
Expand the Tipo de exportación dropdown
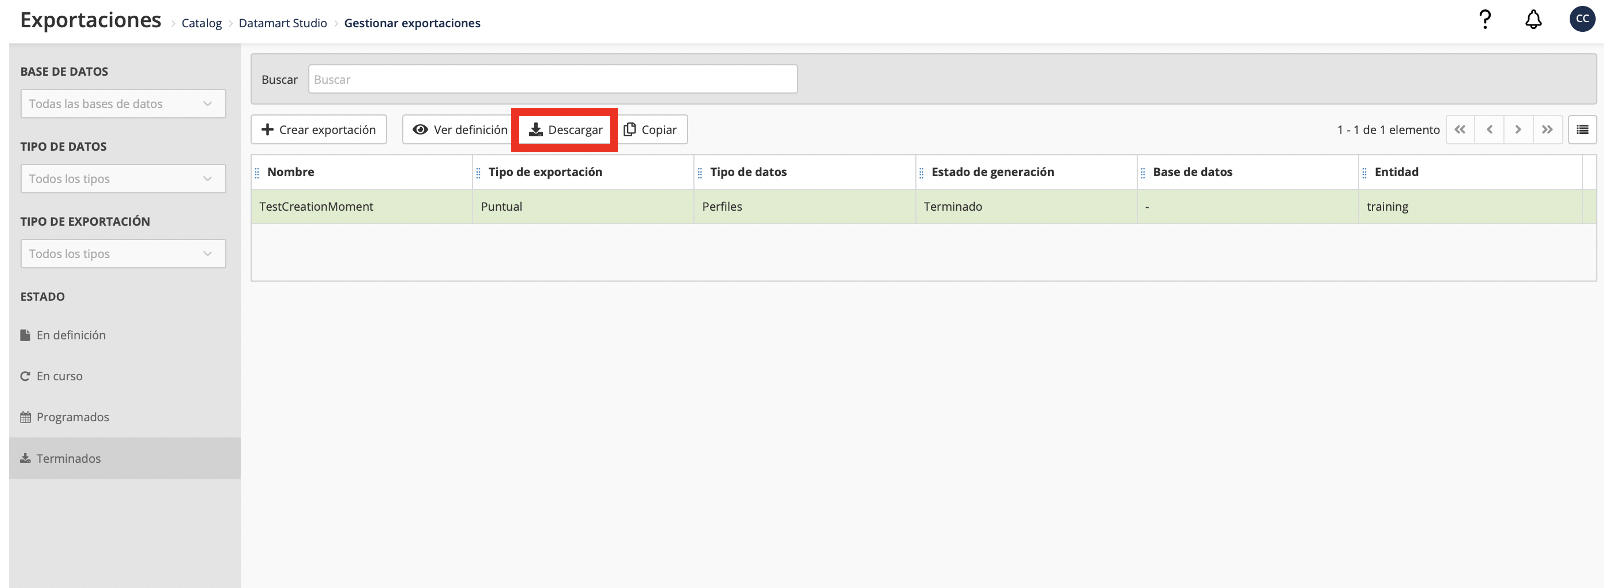pos(123,254)
